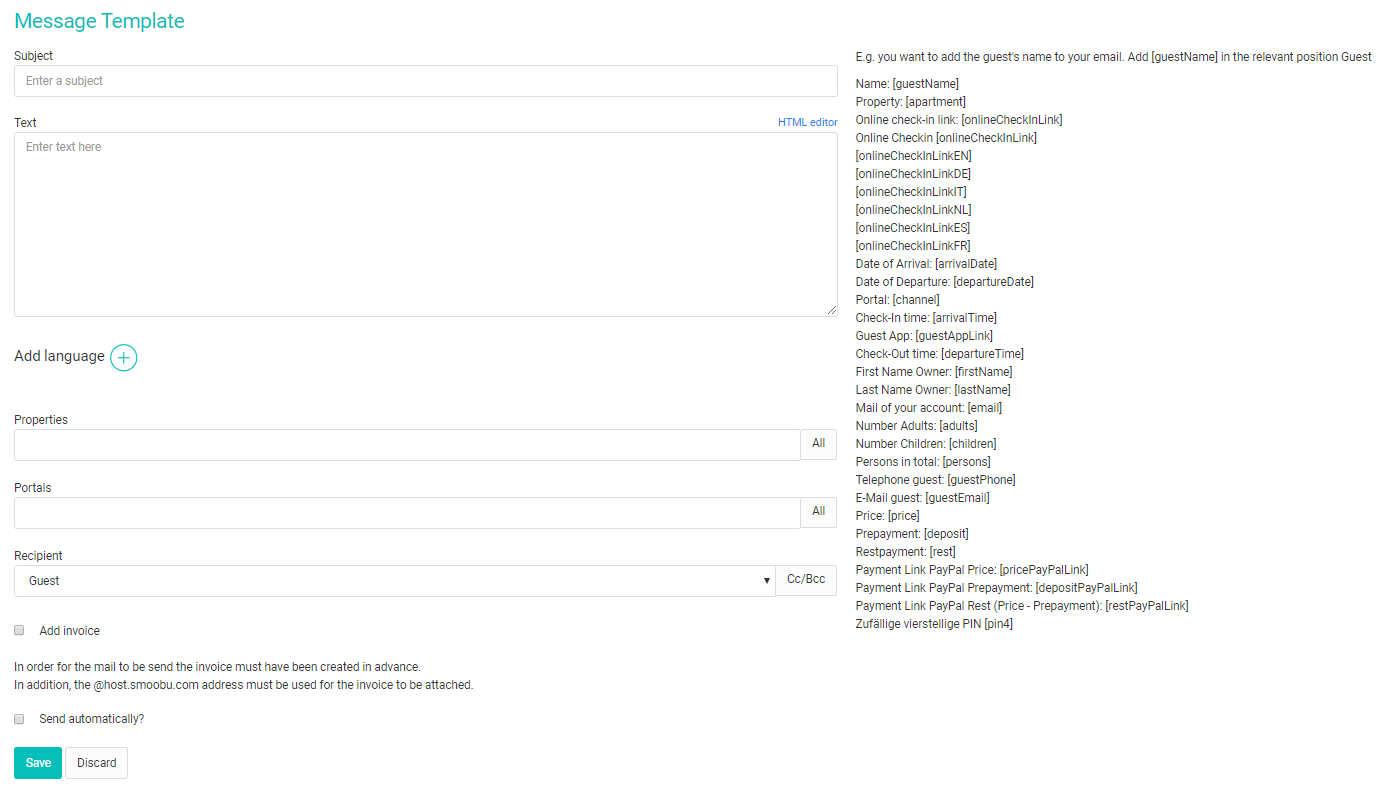The height and width of the screenshot is (790, 1387).
Task: Click the Properties selection field
Action: [407, 445]
